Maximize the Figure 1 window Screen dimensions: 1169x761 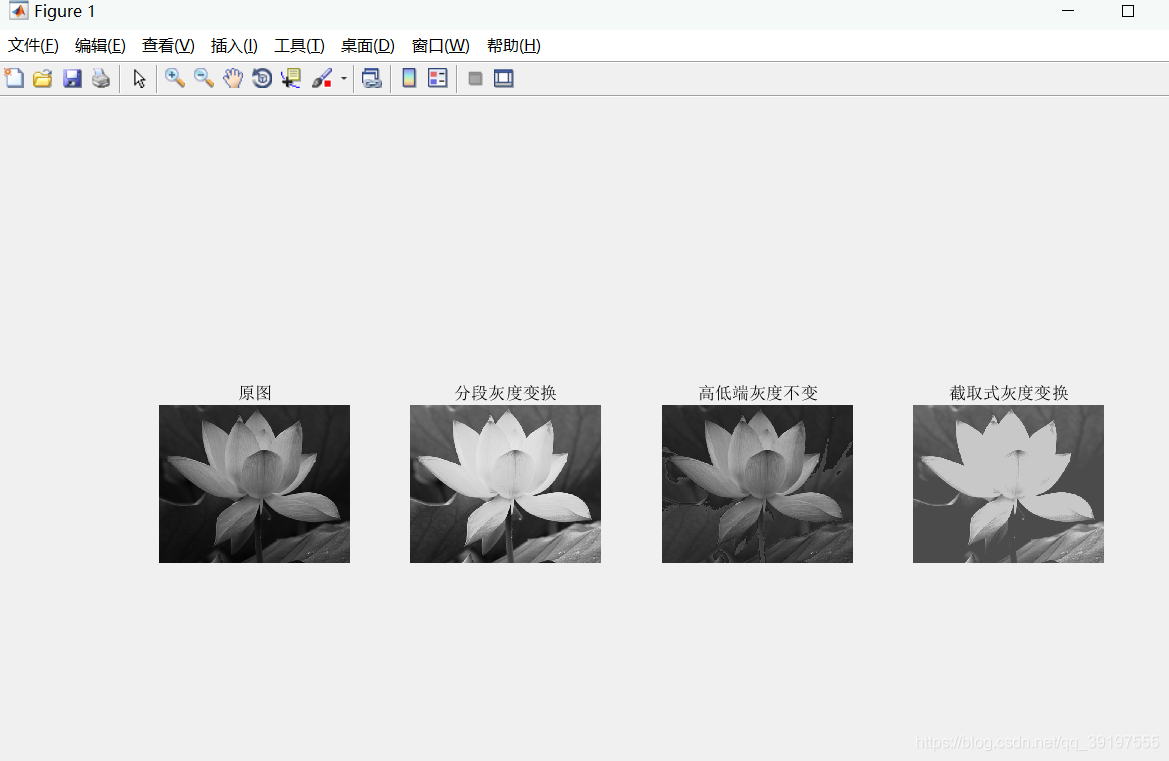[x=1127, y=11]
